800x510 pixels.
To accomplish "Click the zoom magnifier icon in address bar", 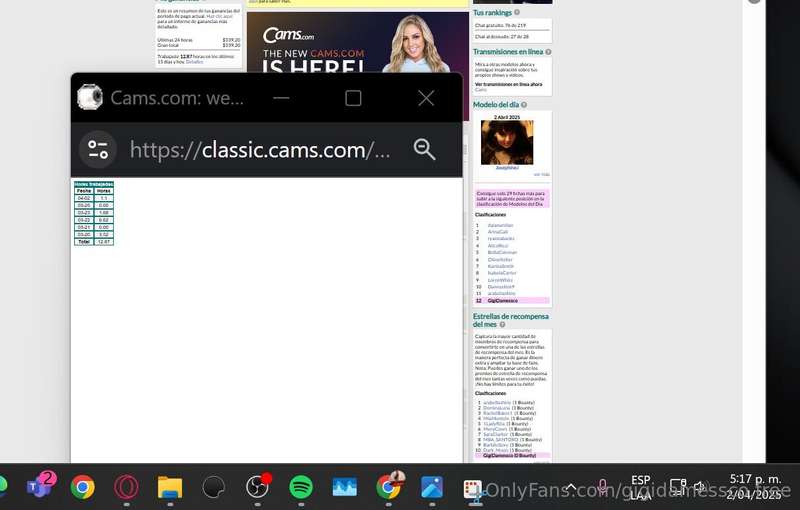I will (x=424, y=149).
